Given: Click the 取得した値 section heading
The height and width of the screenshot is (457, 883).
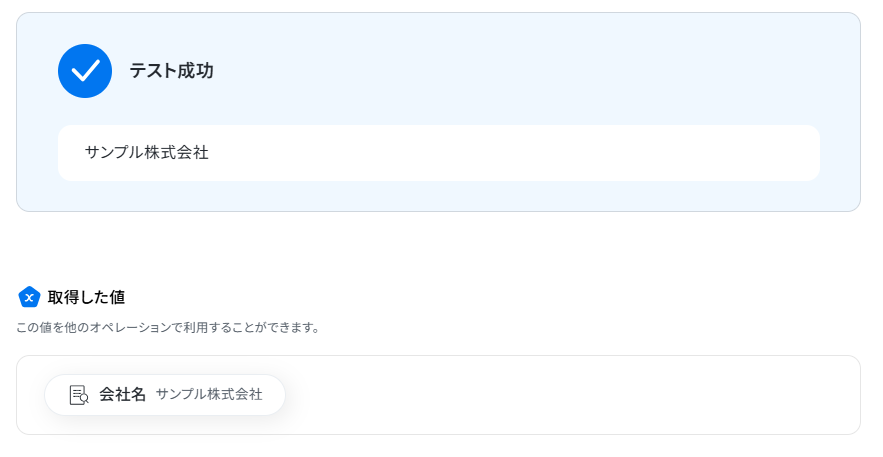Looking at the screenshot, I should tap(86, 297).
